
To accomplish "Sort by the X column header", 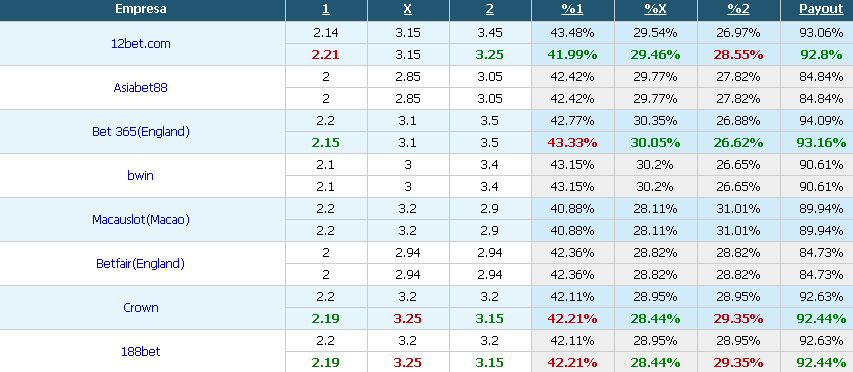I will 408,9.
